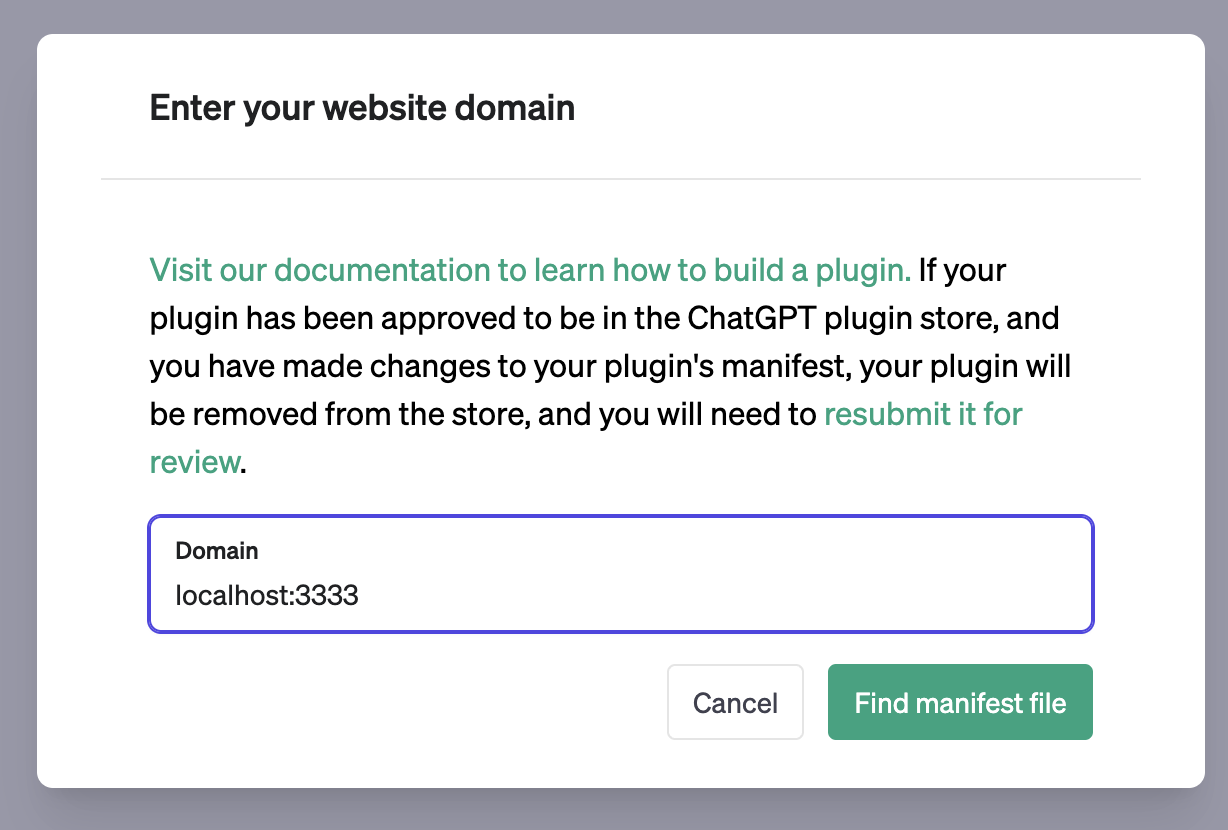The width and height of the screenshot is (1228, 830).
Task: Cancel entering the website domain
Action: [x=735, y=702]
